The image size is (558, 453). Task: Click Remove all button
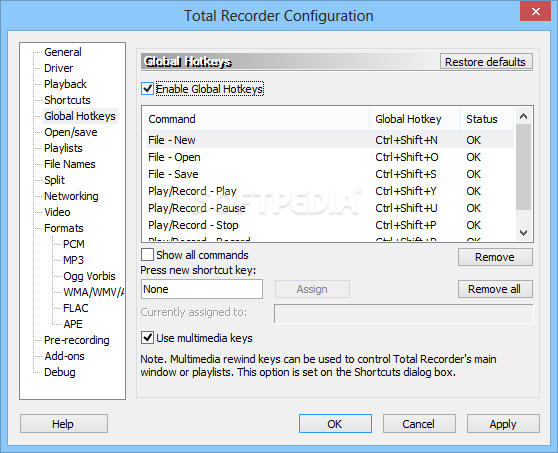point(495,289)
